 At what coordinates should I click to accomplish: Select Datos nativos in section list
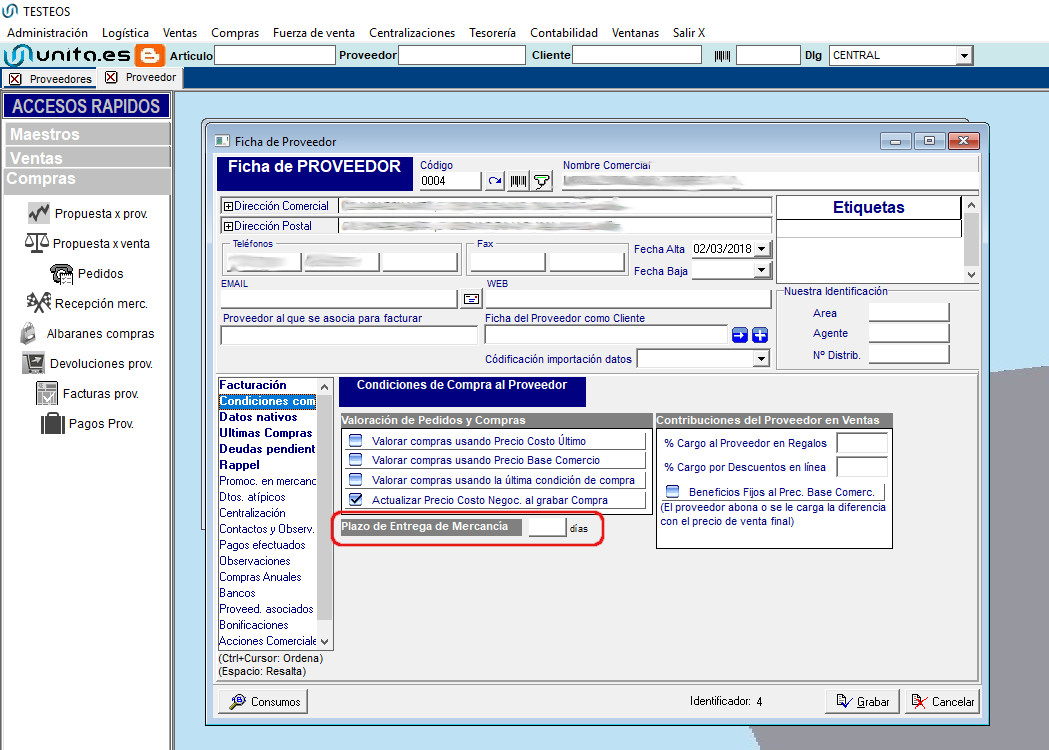(258, 417)
